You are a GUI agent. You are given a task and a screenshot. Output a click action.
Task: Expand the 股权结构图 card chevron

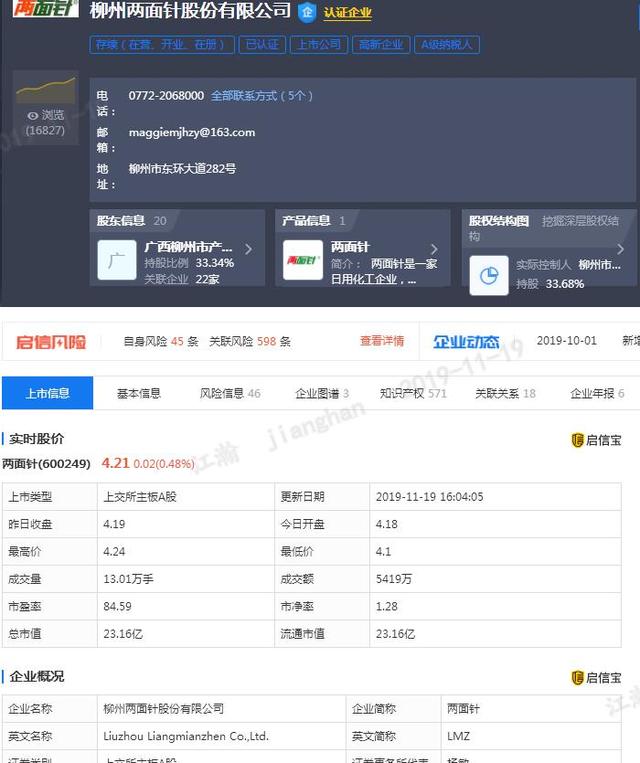tap(621, 249)
